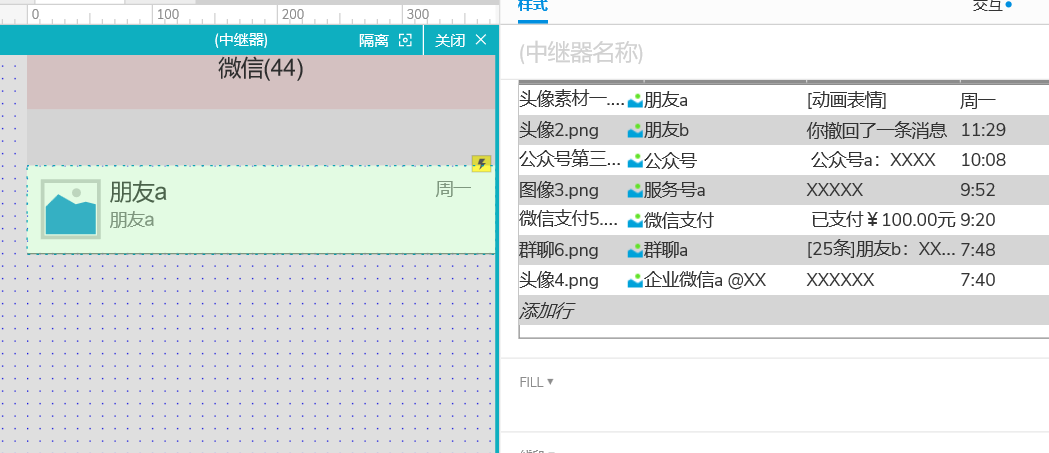The width and height of the screenshot is (1049, 453).
Task: Switch to the 样式 tab
Action: click(533, 7)
